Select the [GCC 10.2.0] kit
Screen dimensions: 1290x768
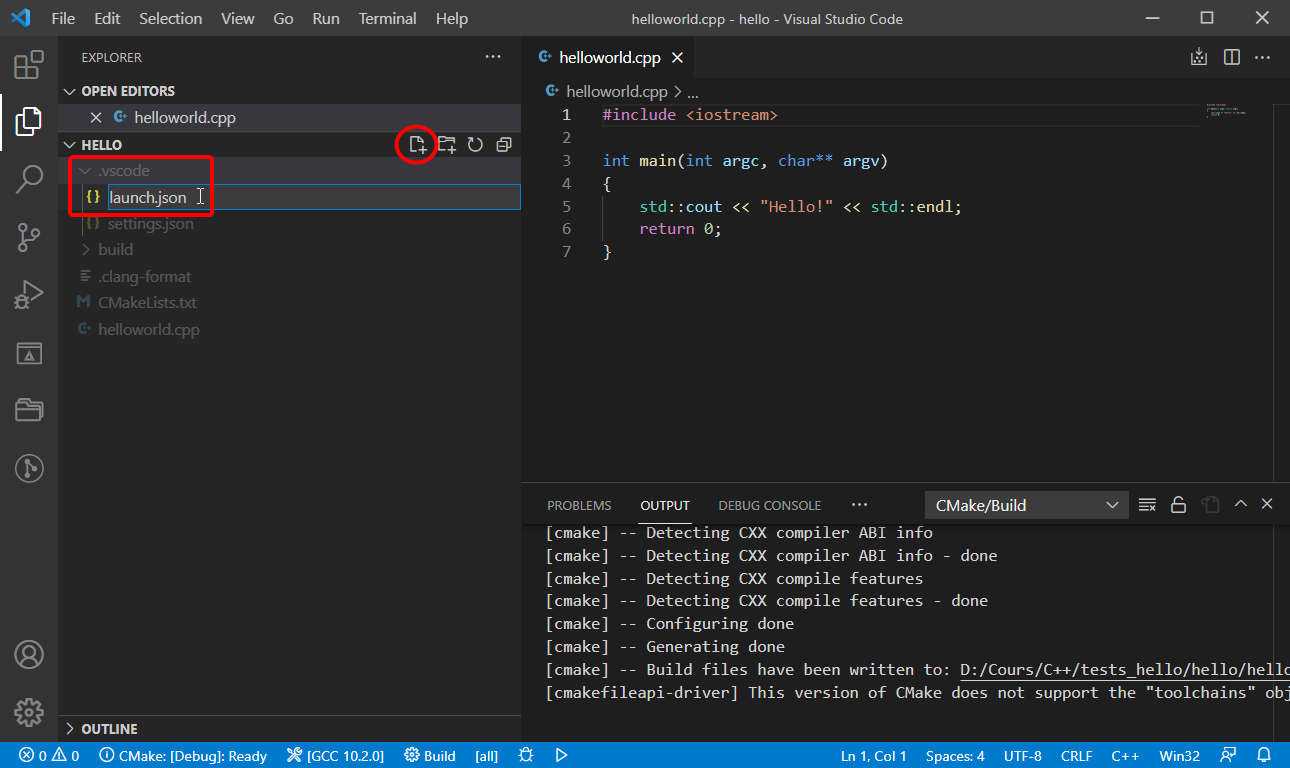tap(335, 755)
